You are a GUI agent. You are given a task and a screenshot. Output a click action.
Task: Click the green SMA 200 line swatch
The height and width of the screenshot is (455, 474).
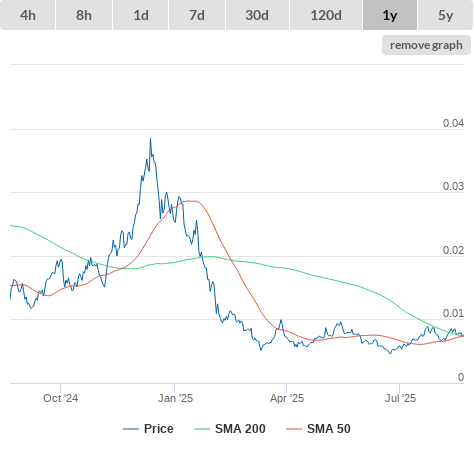(x=202, y=429)
